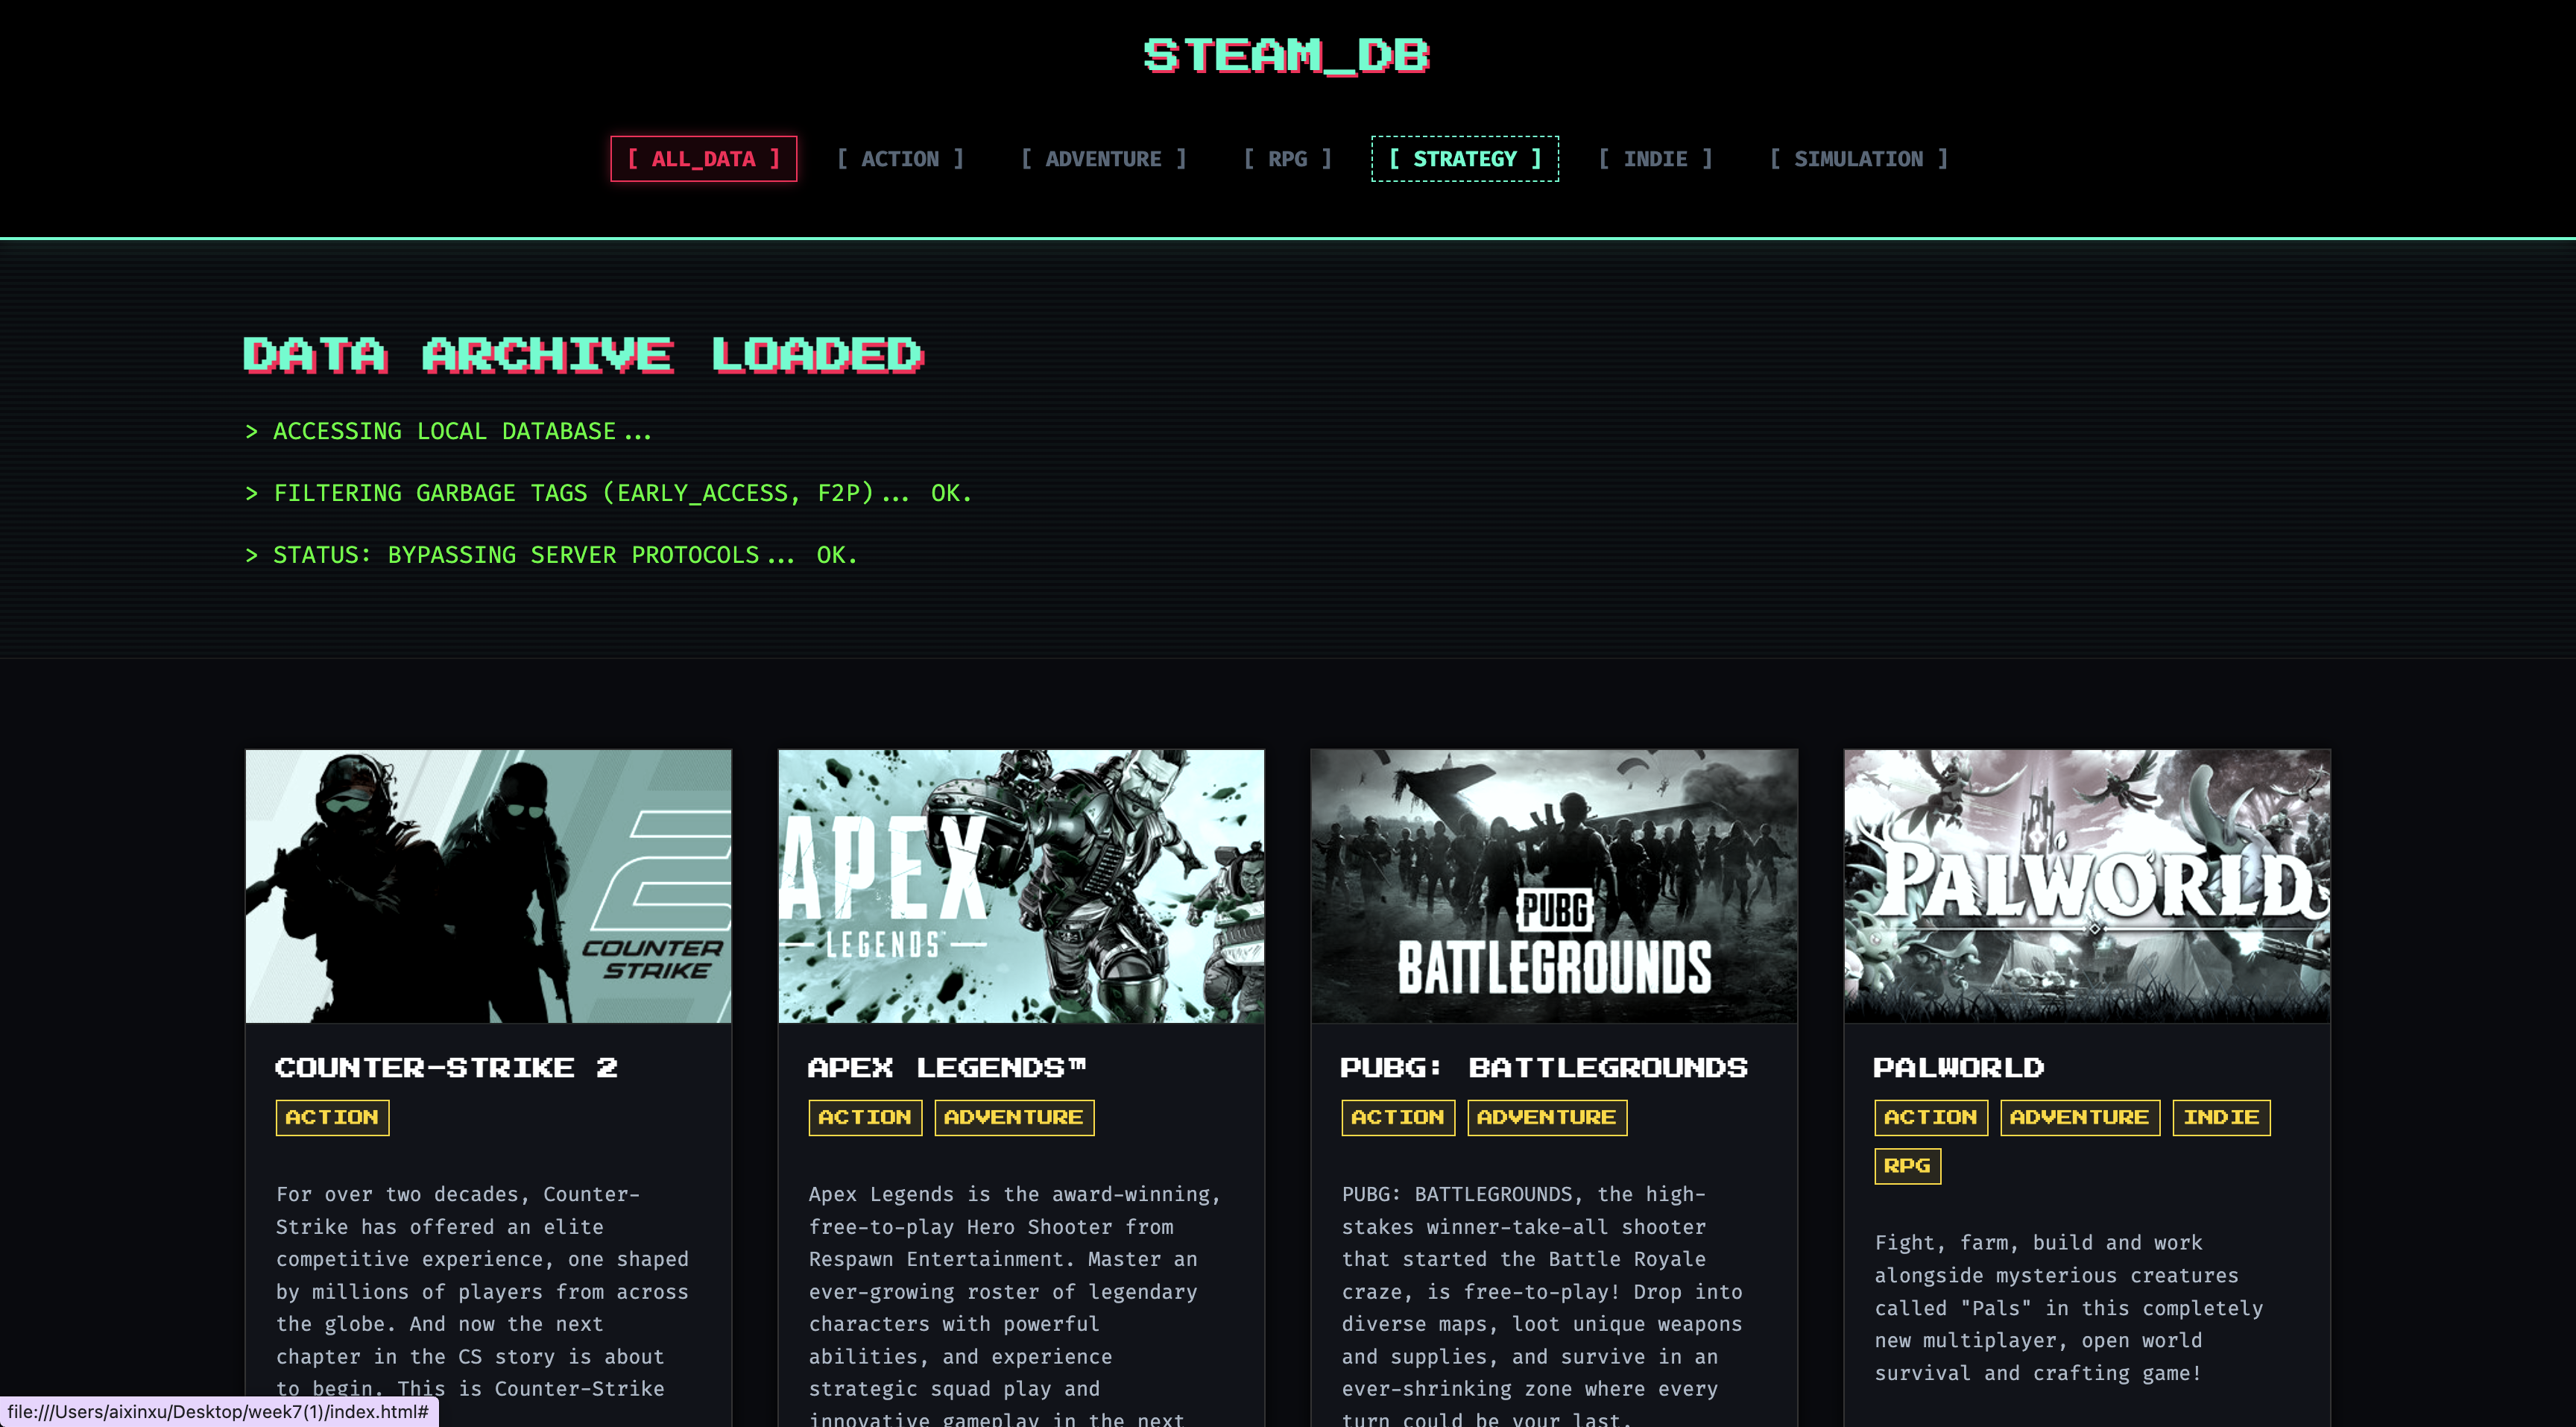Screen dimensions: 2576x1427
Task: Click the COUNTER-STRIKE 2 title
Action: click(446, 1067)
